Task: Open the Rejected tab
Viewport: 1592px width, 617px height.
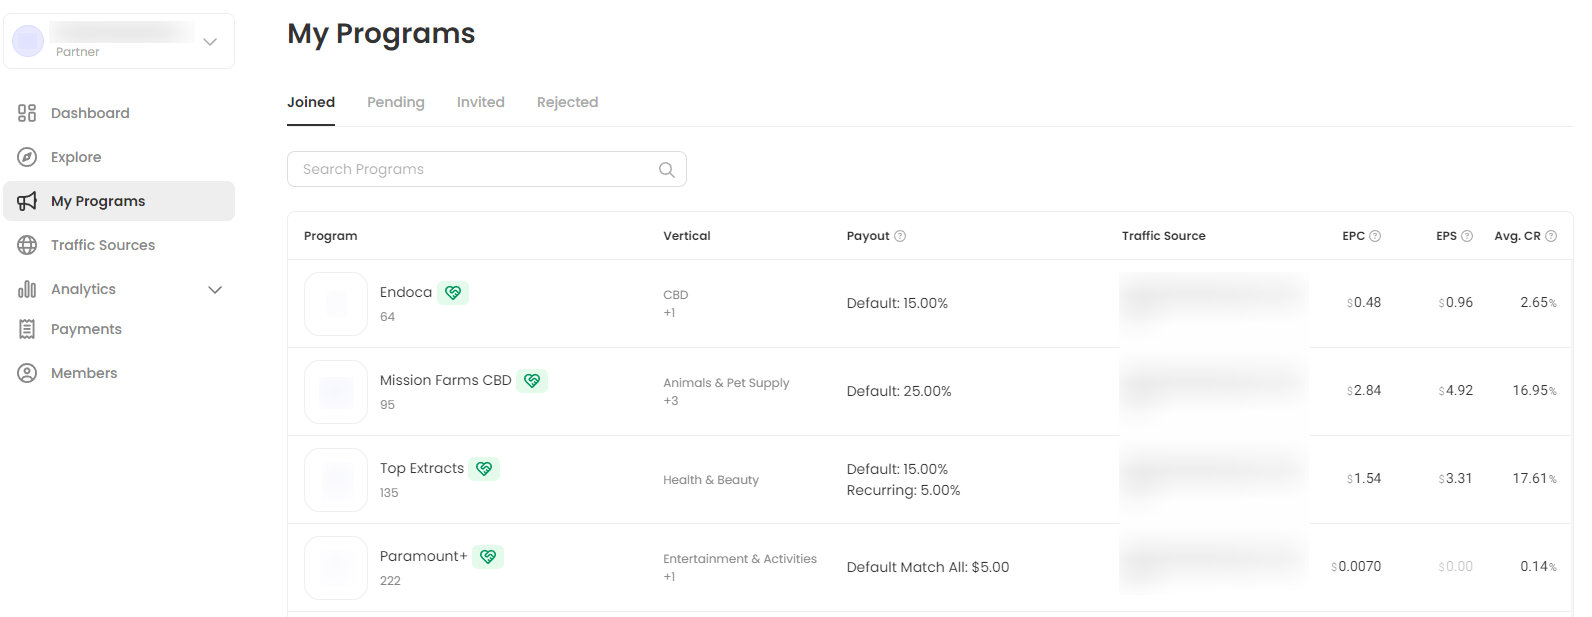Action: (x=567, y=102)
